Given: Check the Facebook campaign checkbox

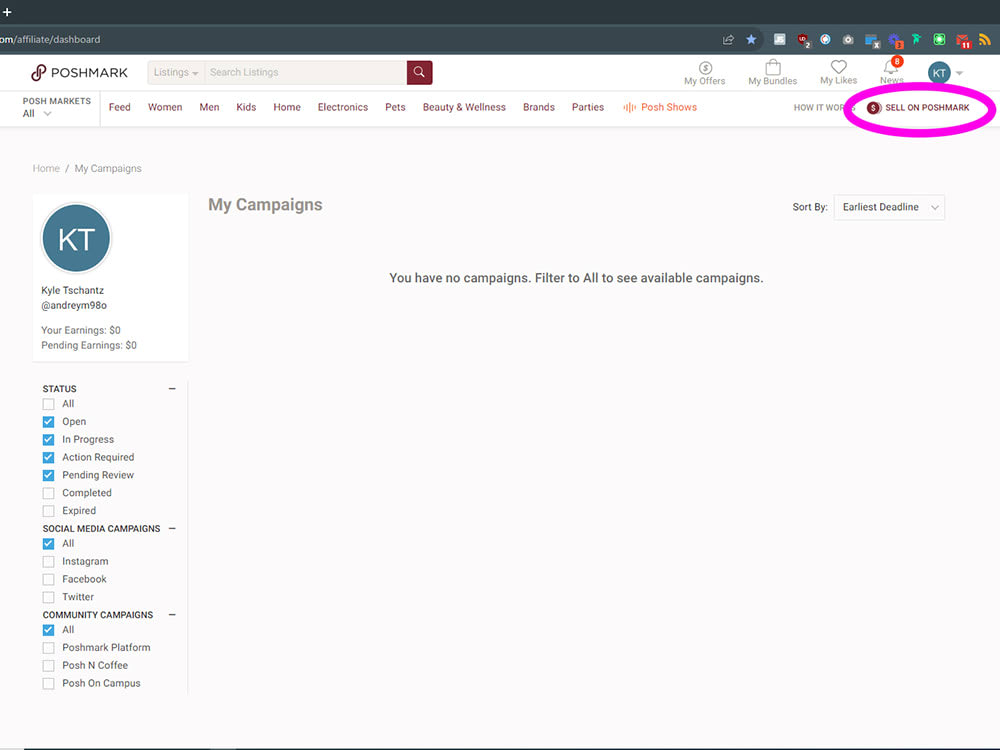Looking at the screenshot, I should point(48,580).
